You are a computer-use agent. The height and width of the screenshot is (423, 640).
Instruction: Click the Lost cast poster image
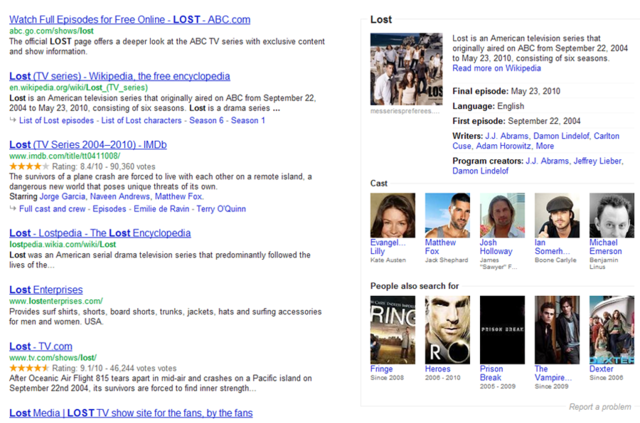(406, 69)
